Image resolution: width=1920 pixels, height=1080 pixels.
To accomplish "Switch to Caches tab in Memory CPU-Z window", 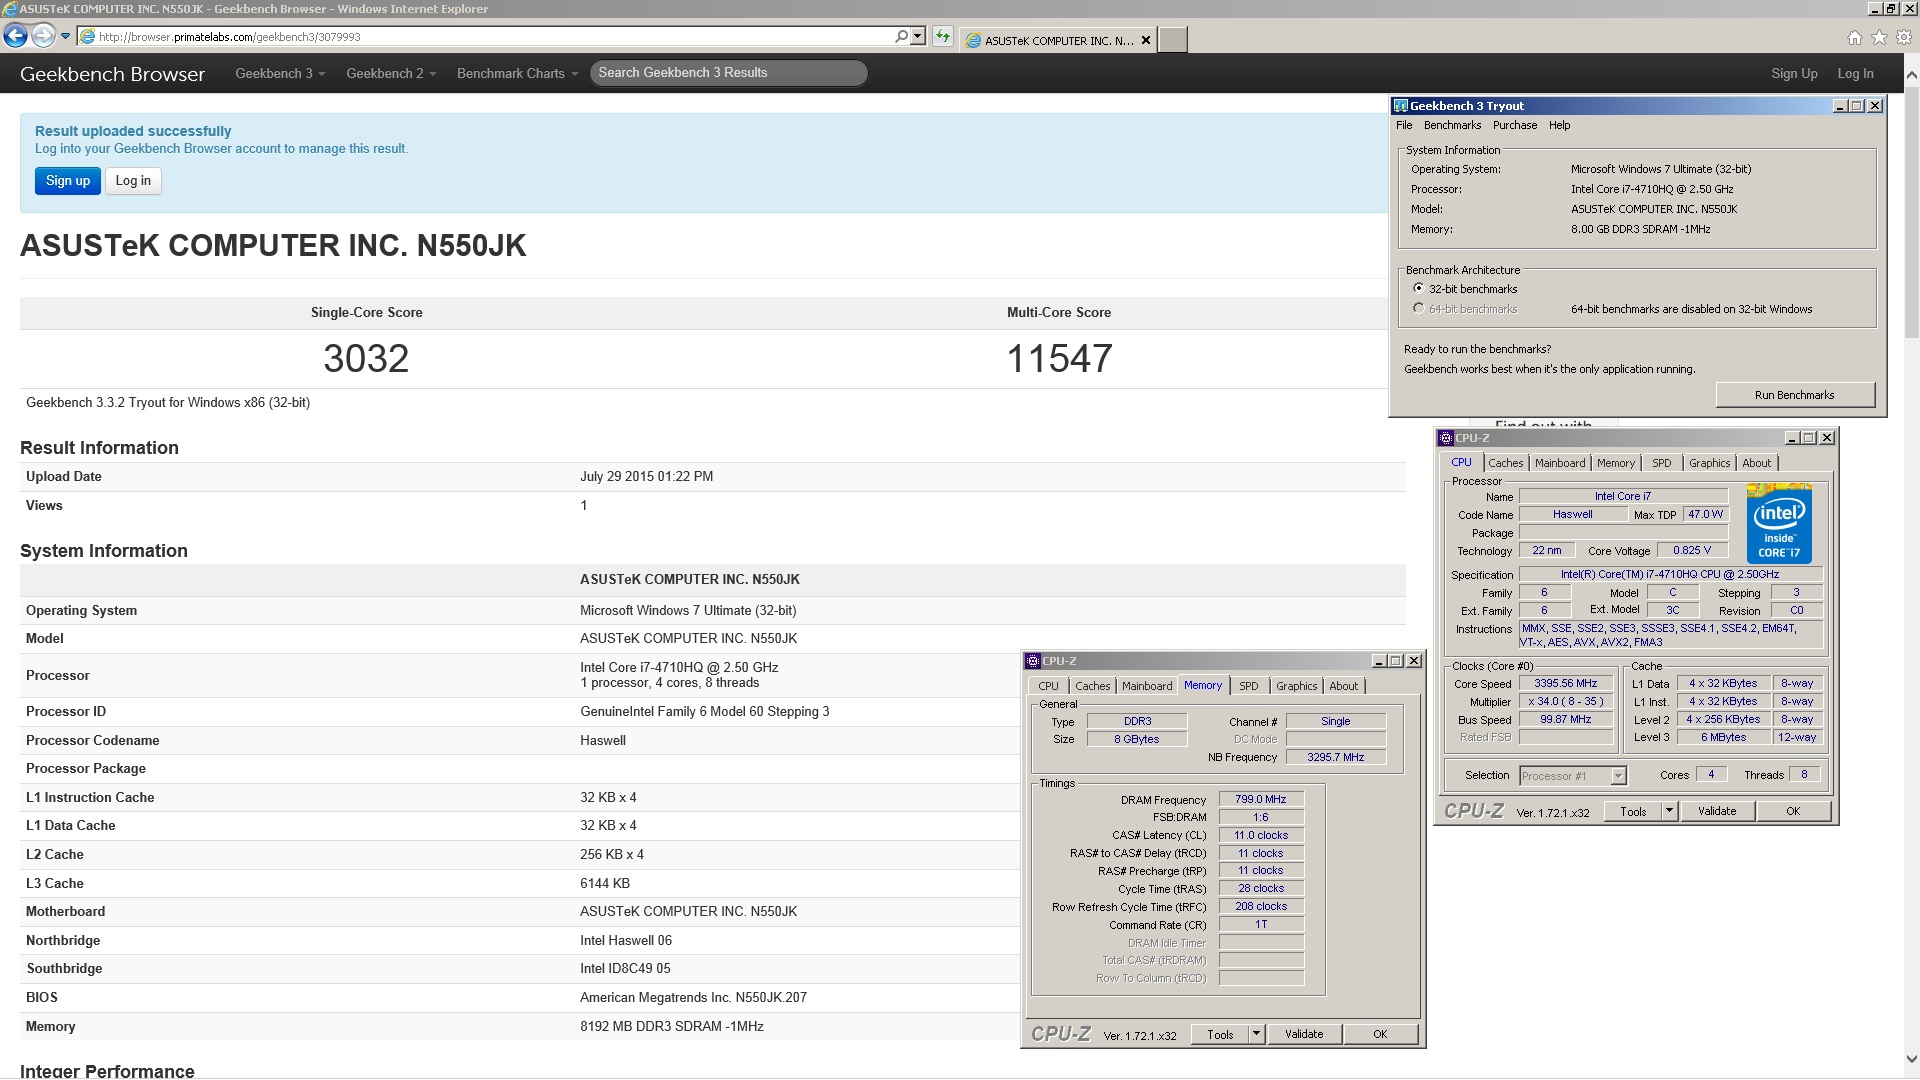I will [1092, 686].
